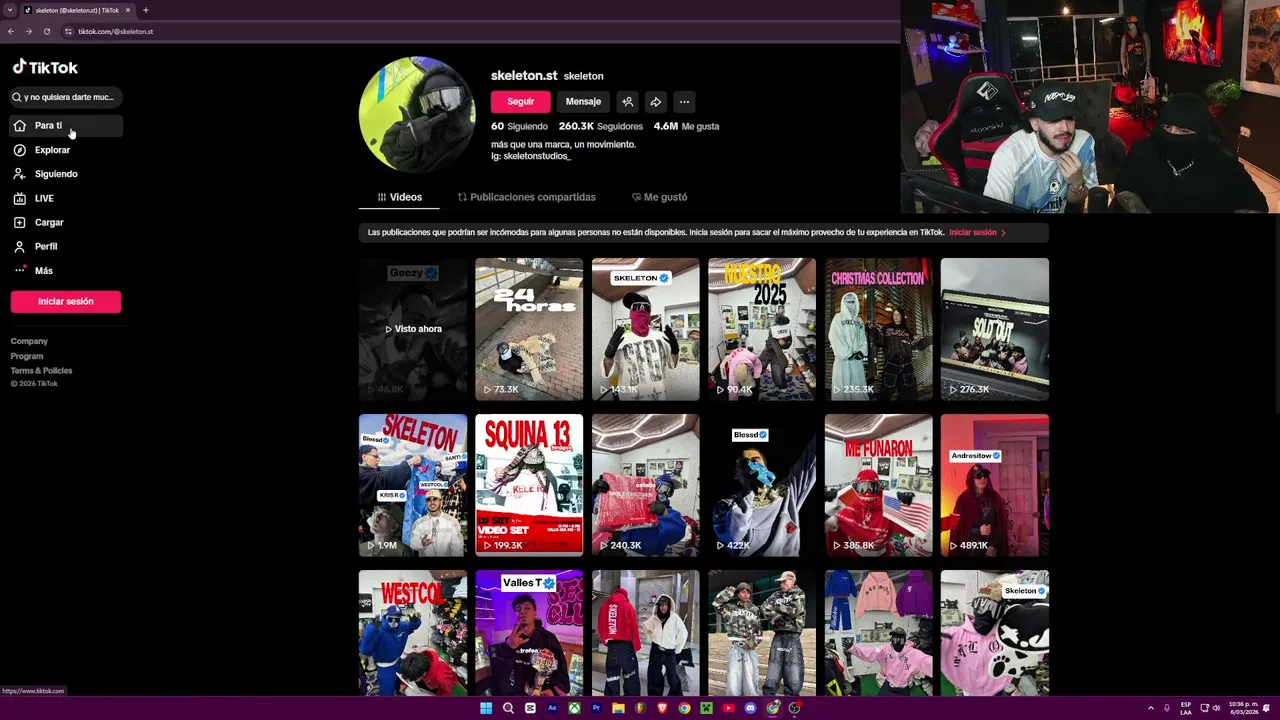Expand the Program footer section
The height and width of the screenshot is (720, 1280).
coord(27,356)
